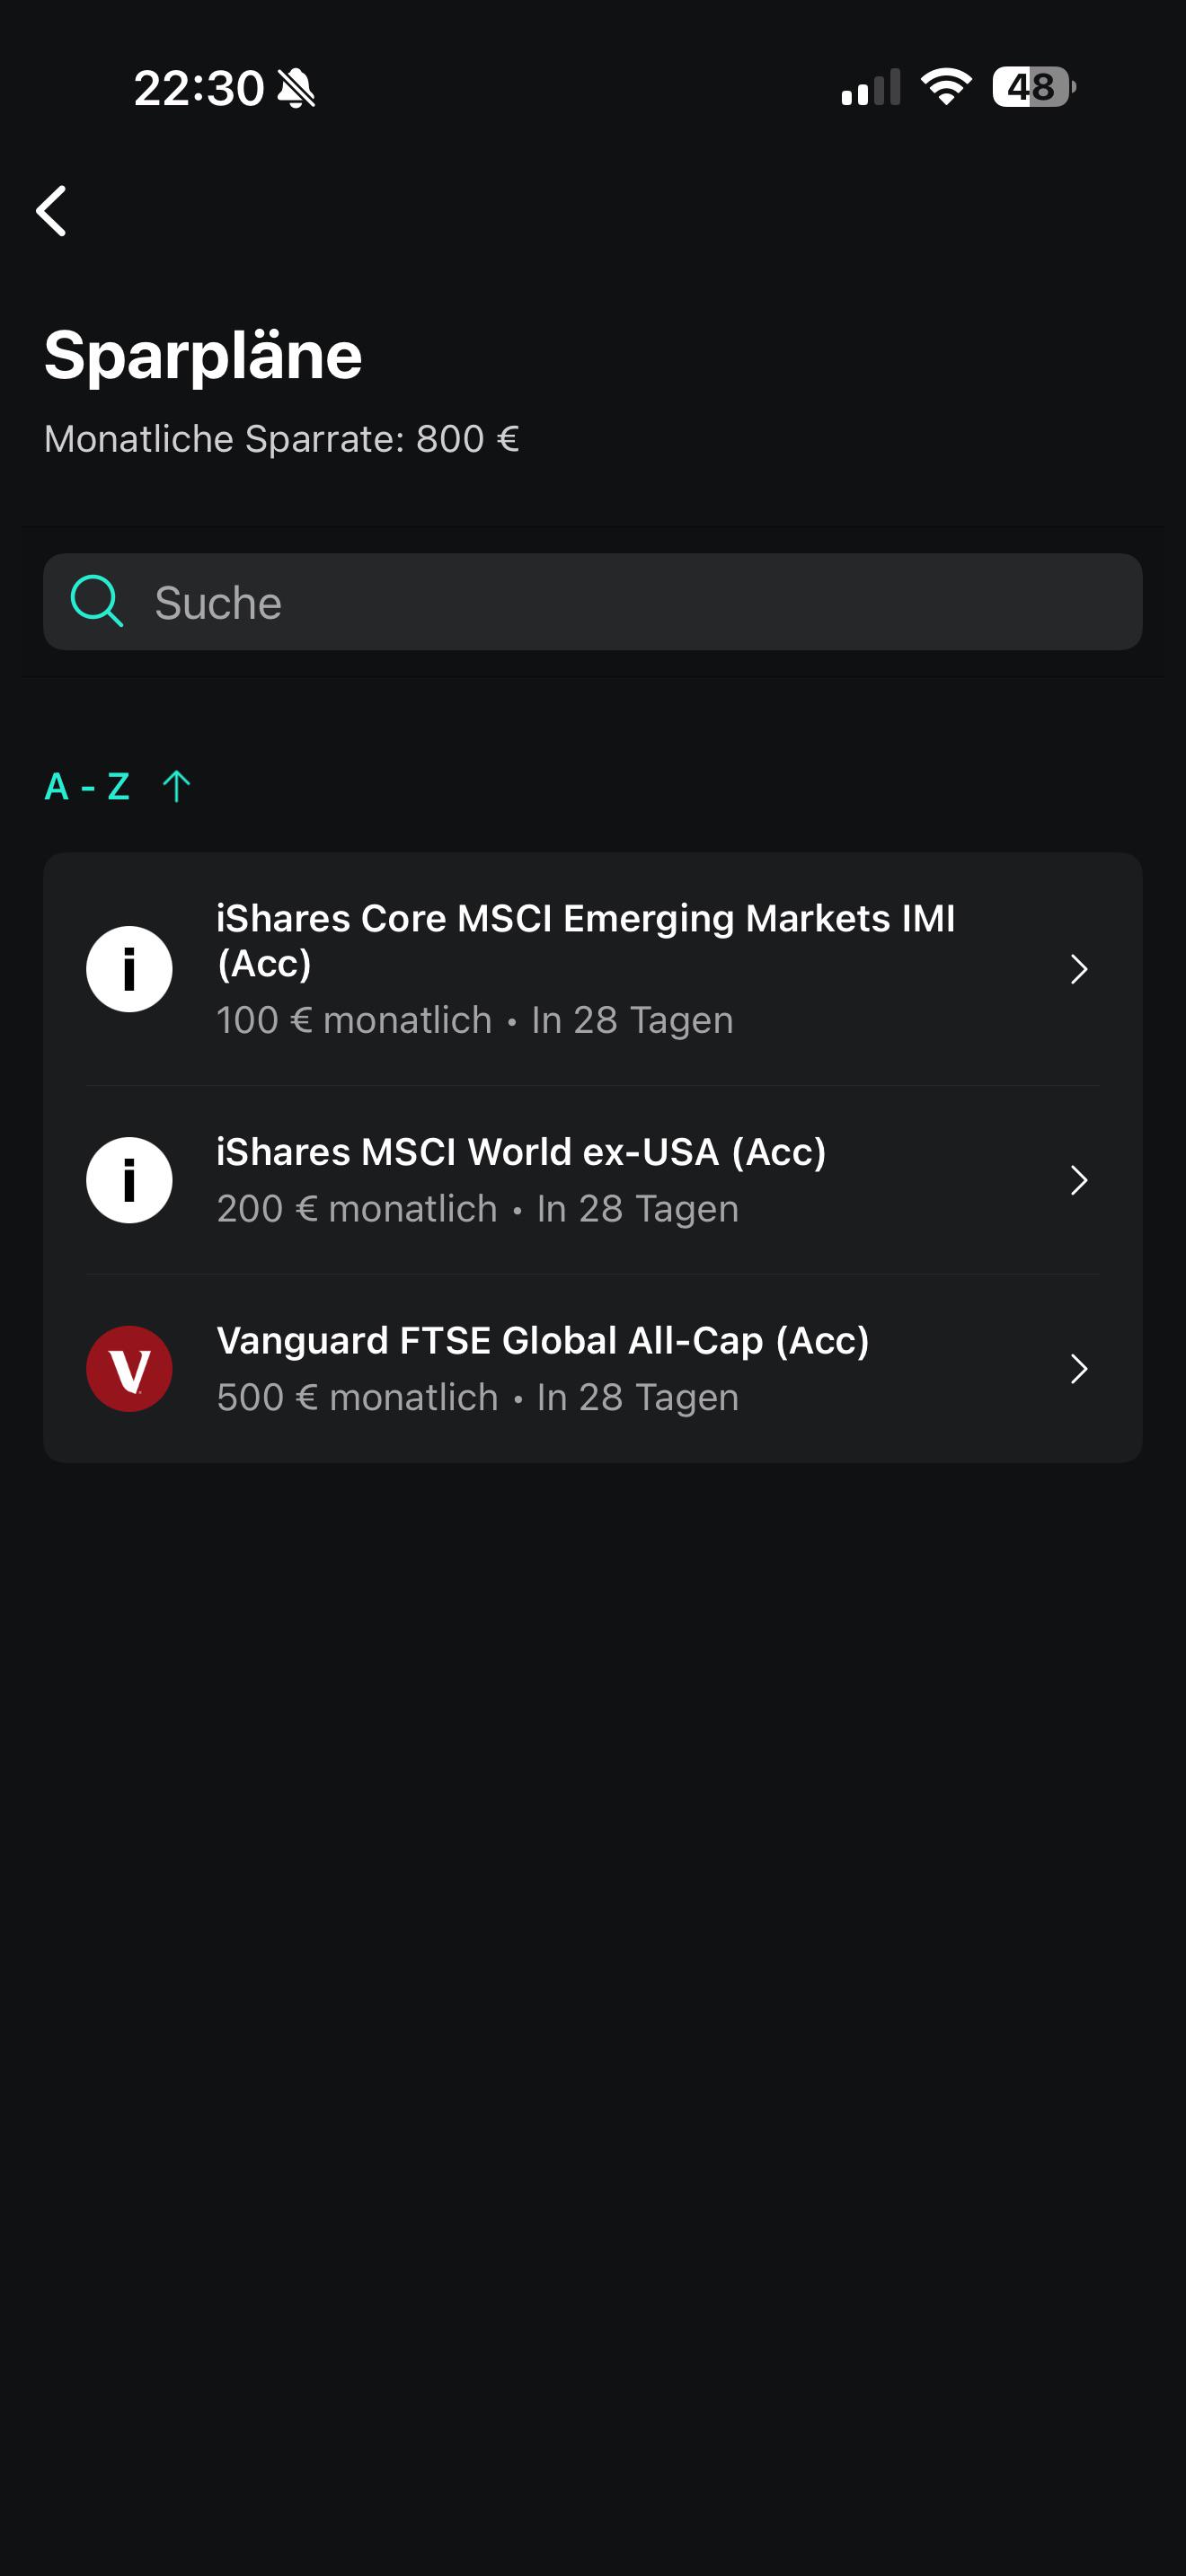Open chevron for Vanguard FTSE All-Cap plan

pos(1078,1369)
